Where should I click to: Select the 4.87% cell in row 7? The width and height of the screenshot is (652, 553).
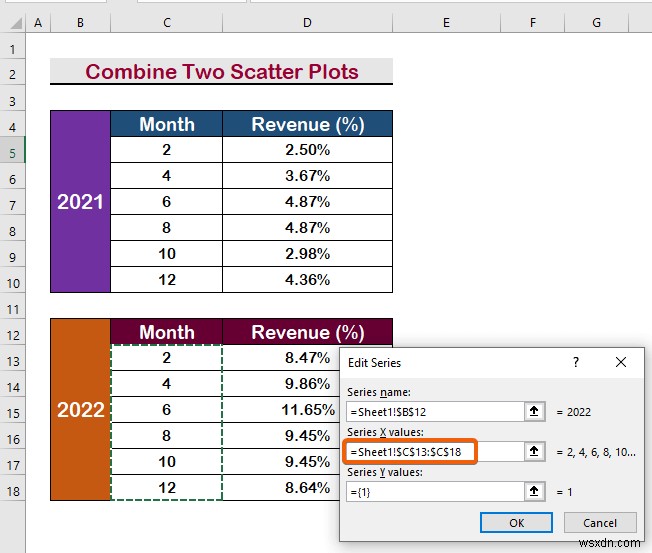coord(307,202)
